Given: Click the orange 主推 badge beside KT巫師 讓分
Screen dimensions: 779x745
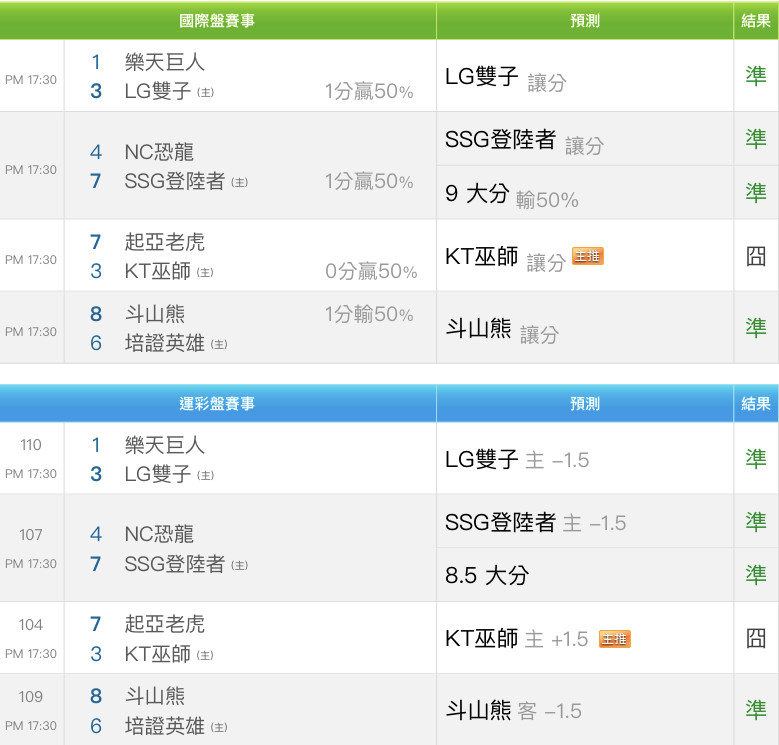Looking at the screenshot, I should click(x=588, y=256).
